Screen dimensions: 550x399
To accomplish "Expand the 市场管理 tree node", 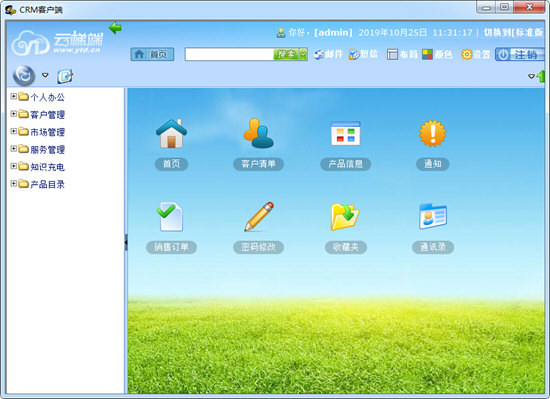I will click(x=13, y=131).
